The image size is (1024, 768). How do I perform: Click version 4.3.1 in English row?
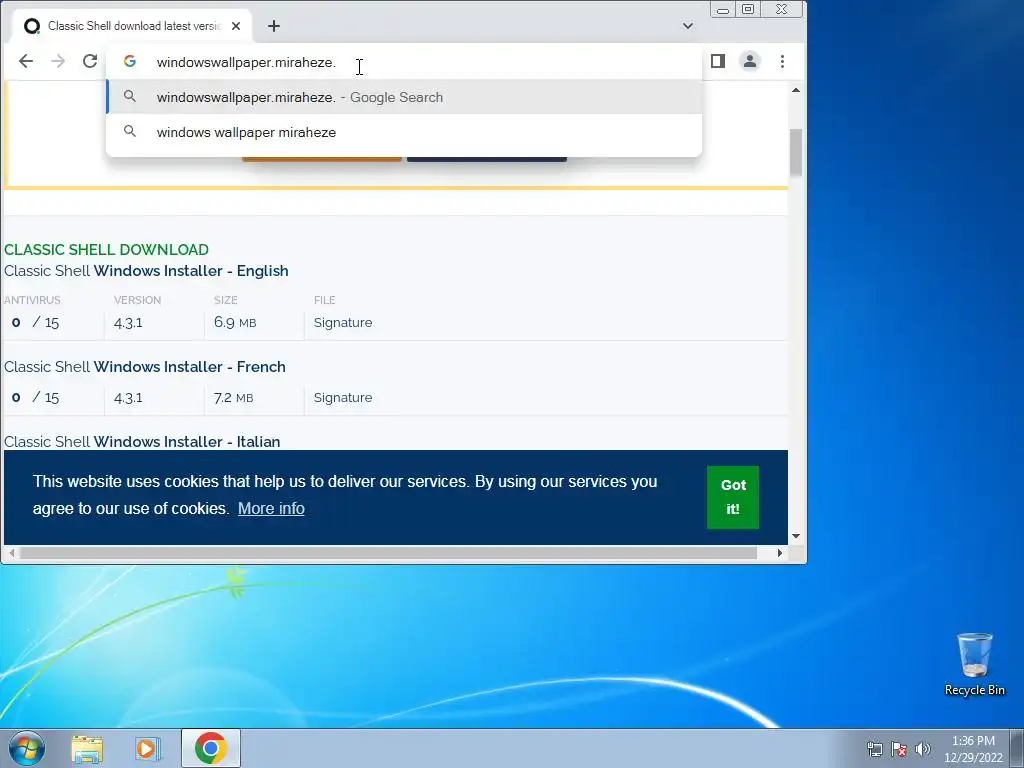pos(128,323)
